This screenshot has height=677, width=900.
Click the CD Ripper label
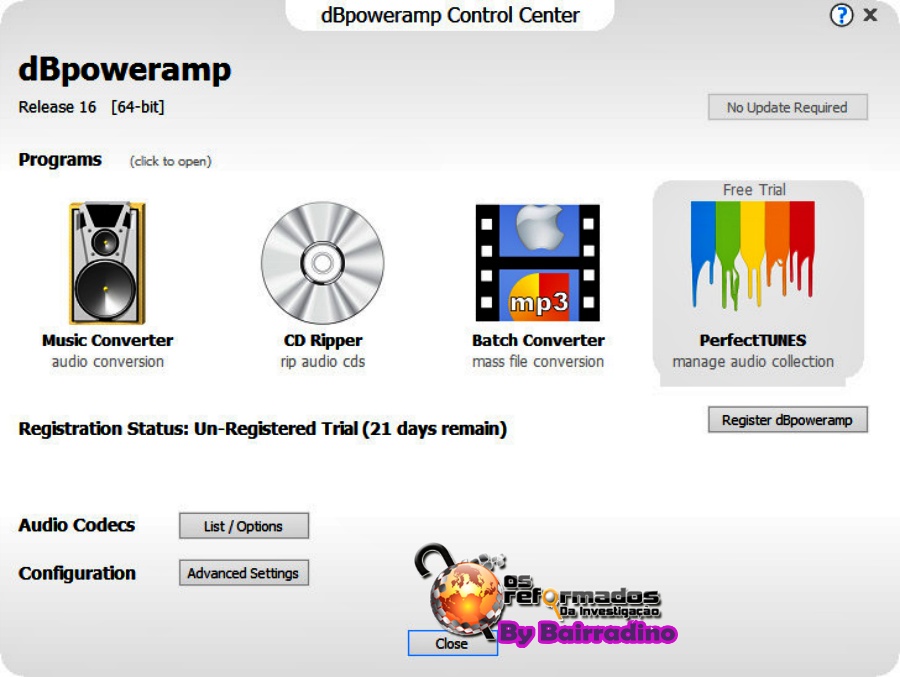323,341
